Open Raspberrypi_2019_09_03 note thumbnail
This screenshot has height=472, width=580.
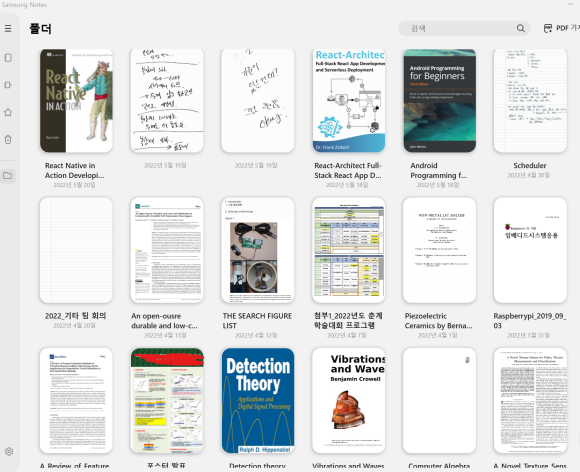[530, 250]
